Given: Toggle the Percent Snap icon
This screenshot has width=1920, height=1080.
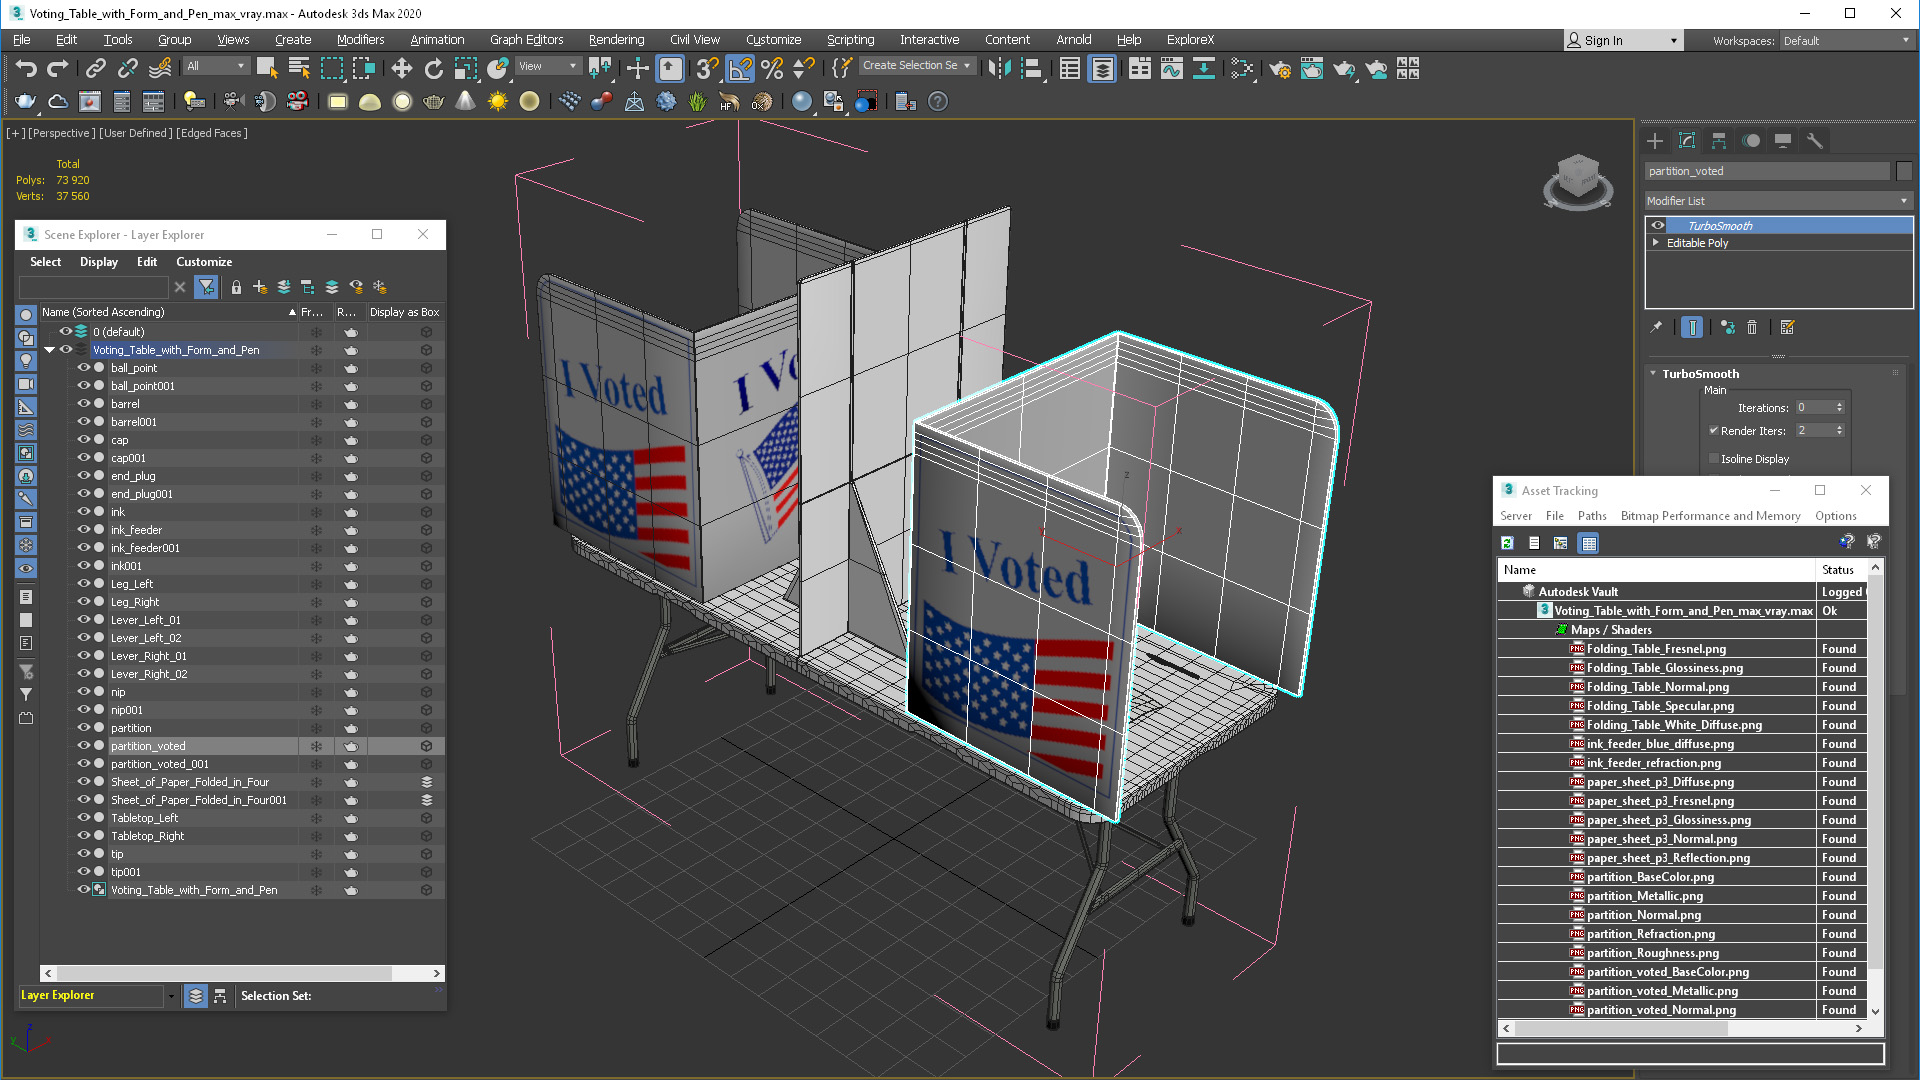Looking at the screenshot, I should click(772, 68).
